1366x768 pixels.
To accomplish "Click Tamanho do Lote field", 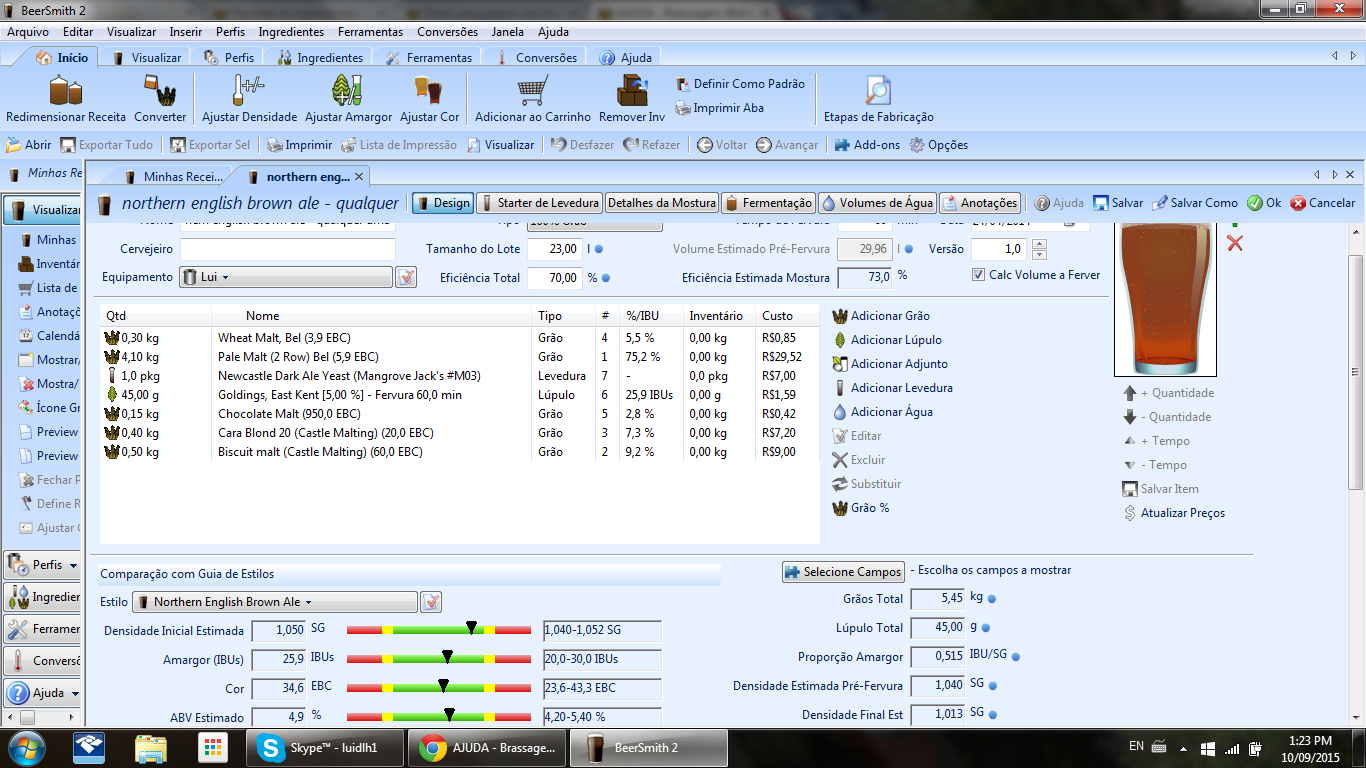I will coord(554,249).
